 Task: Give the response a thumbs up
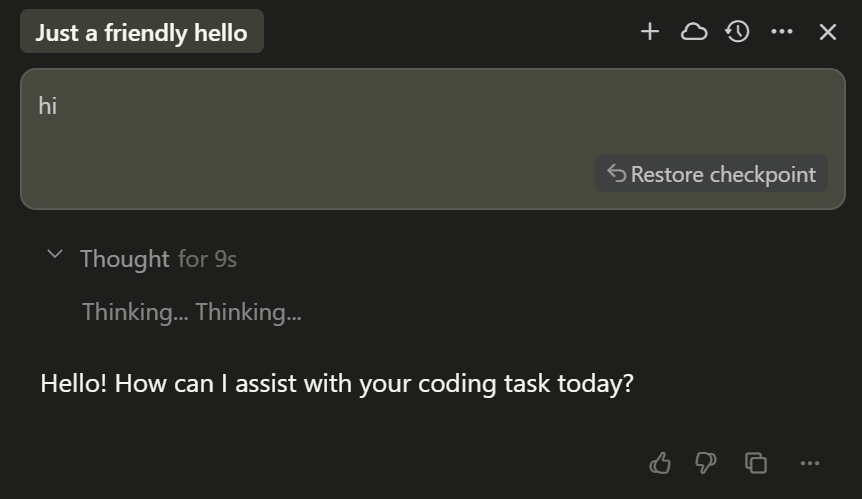point(660,462)
